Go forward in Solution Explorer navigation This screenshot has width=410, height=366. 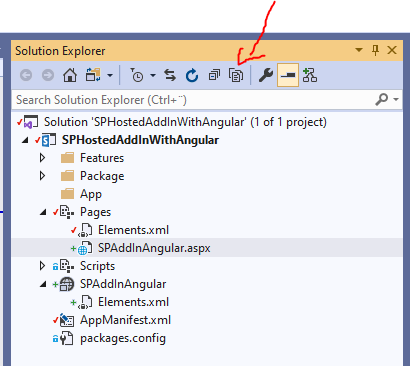pos(48,75)
